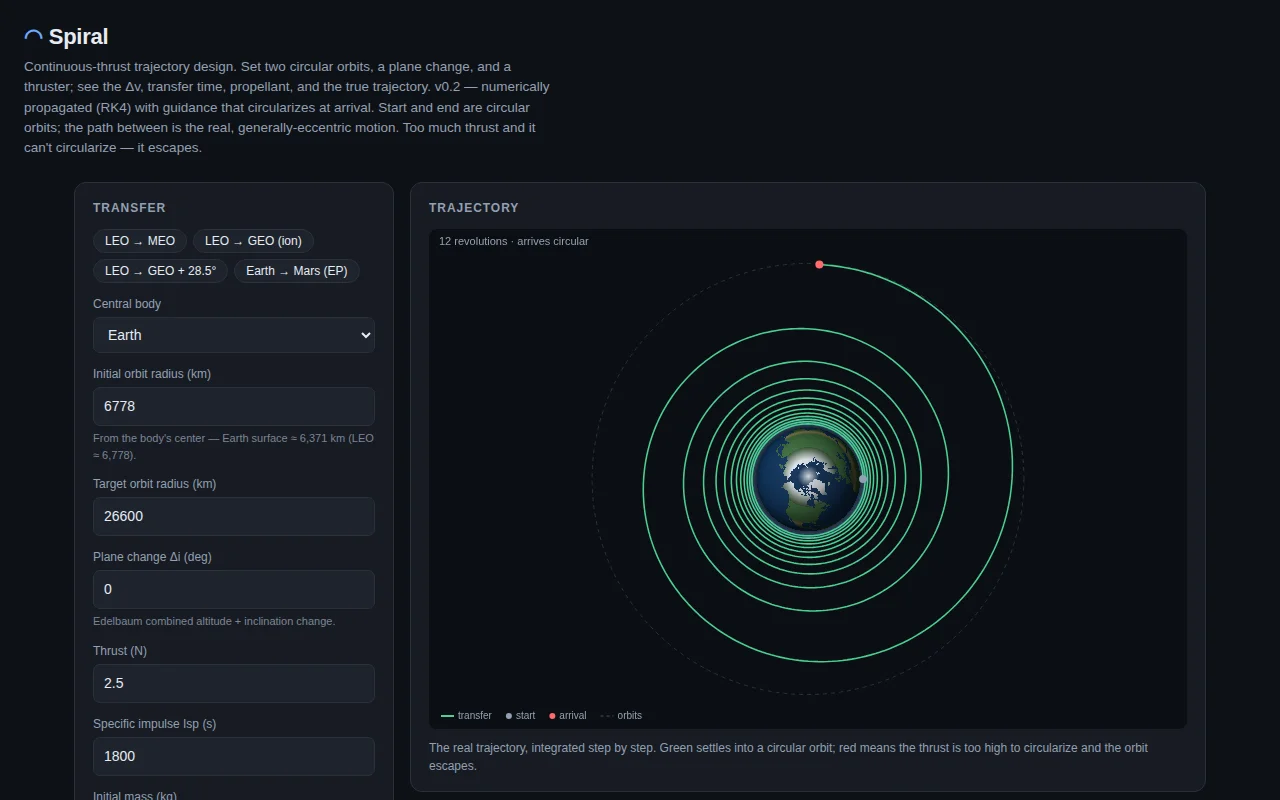Choose the LEO → GEO + 28.5° preset
The image size is (1280, 800).
160,271
